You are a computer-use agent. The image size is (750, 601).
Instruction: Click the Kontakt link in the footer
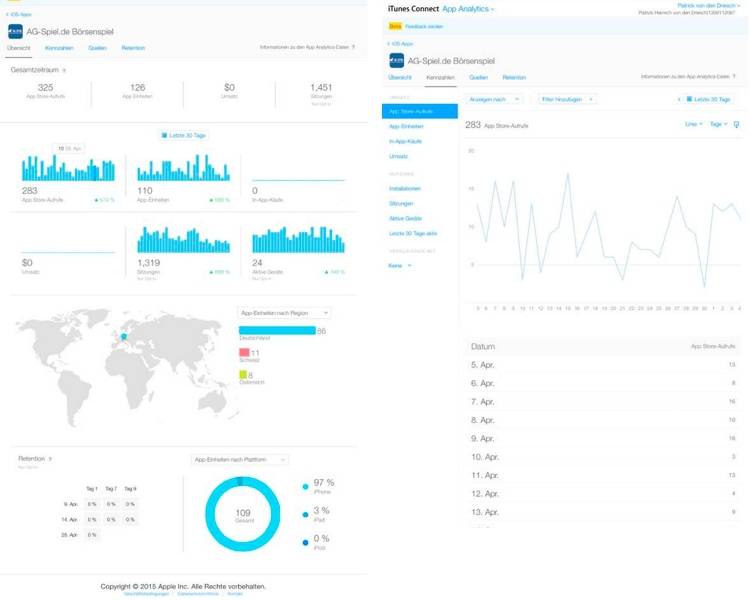coord(235,594)
